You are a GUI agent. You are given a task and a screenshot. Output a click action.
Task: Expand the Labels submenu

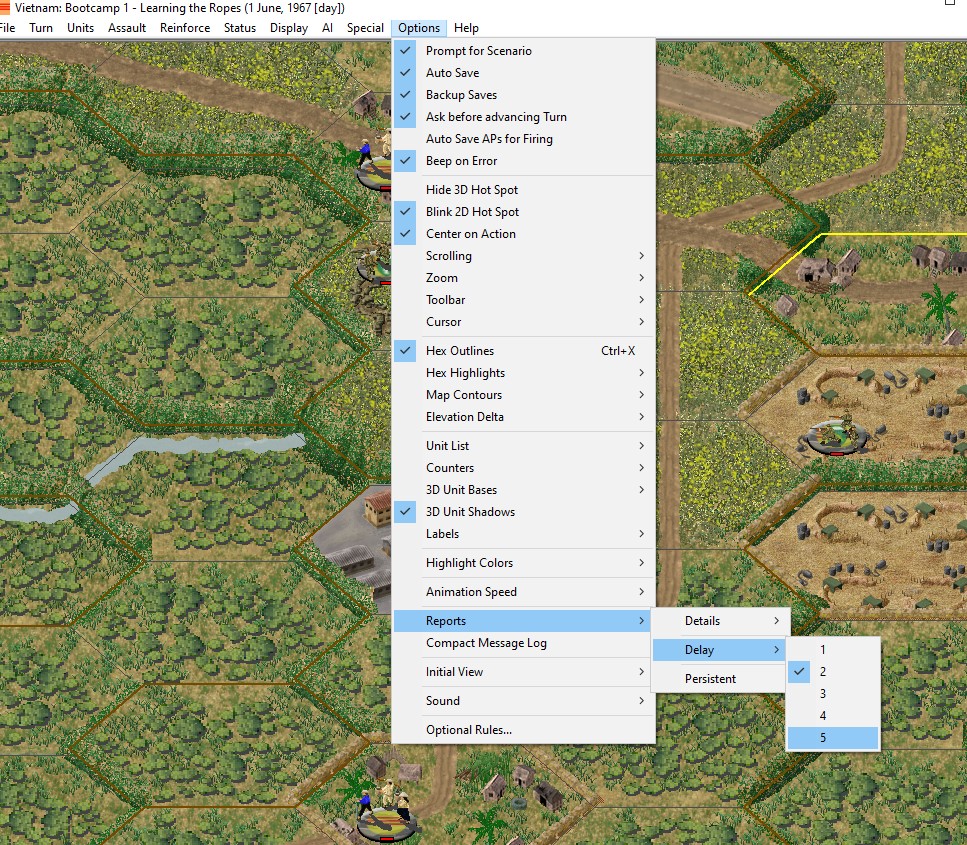point(523,534)
